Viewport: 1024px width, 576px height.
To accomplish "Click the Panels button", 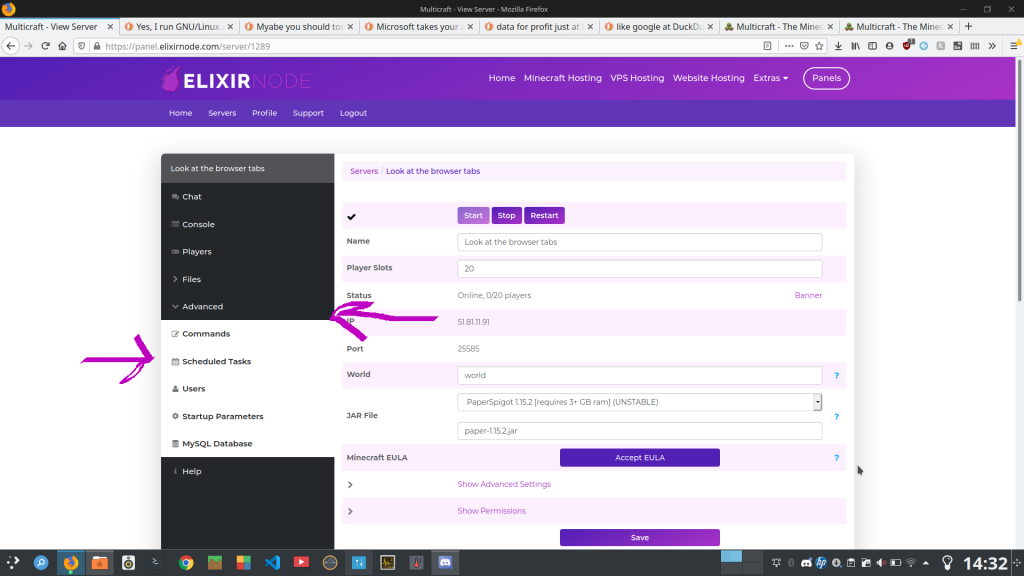I will coord(826,78).
